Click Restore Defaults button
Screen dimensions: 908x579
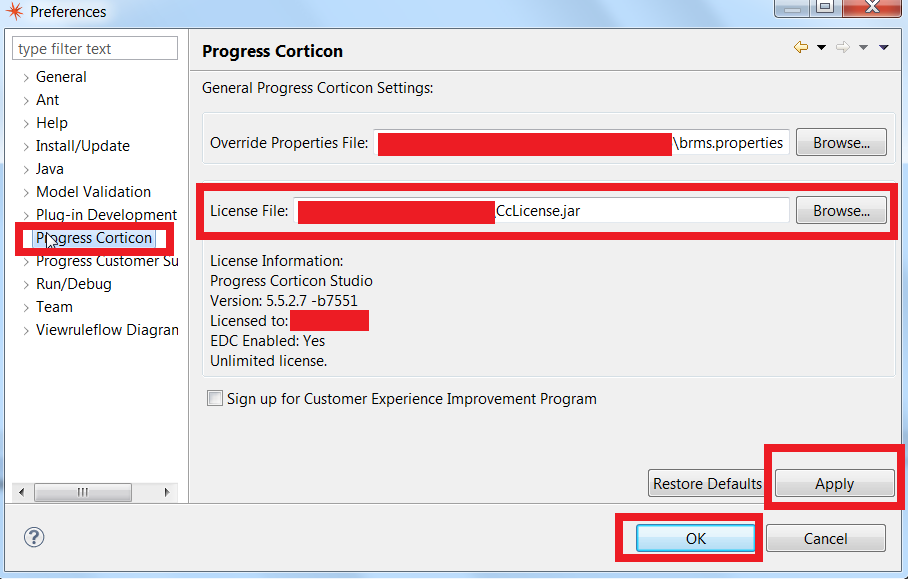[707, 483]
